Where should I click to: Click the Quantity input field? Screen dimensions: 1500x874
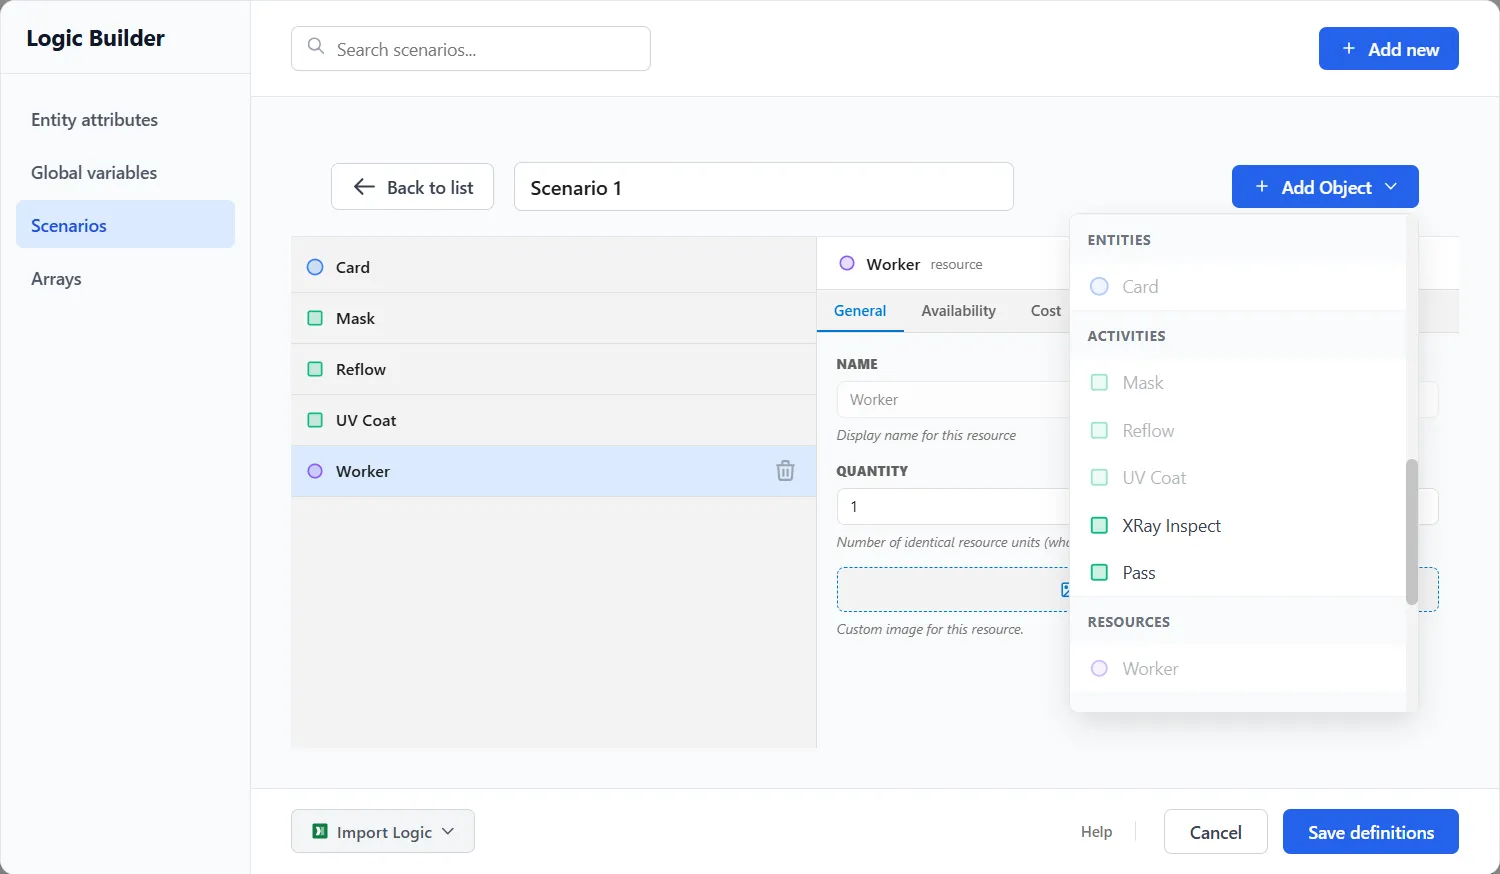click(x=953, y=506)
